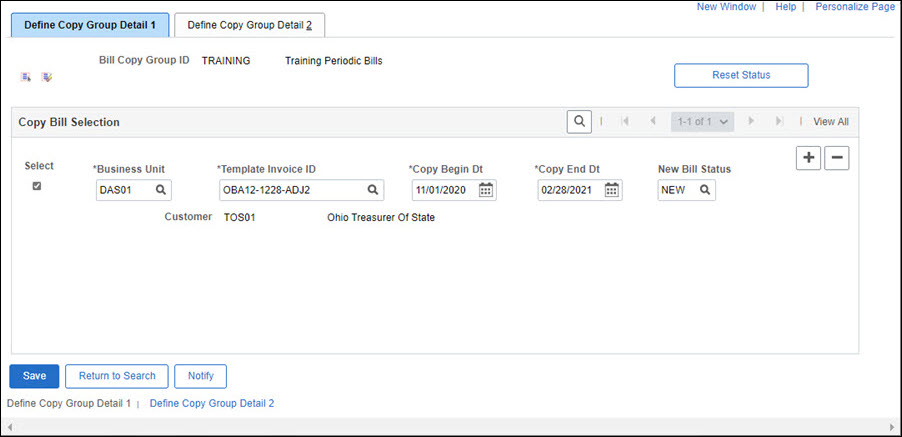This screenshot has height=437, width=902.
Task: Click the Copy Bill Selection search icon
Action: click(579, 121)
